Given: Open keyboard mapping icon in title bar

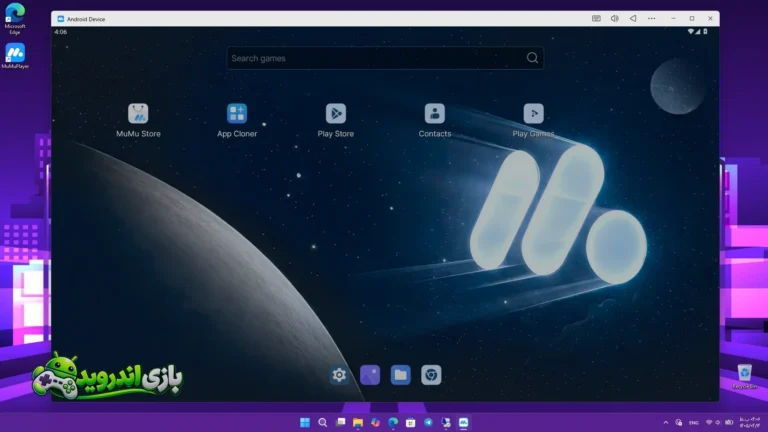Looking at the screenshot, I should pos(596,19).
